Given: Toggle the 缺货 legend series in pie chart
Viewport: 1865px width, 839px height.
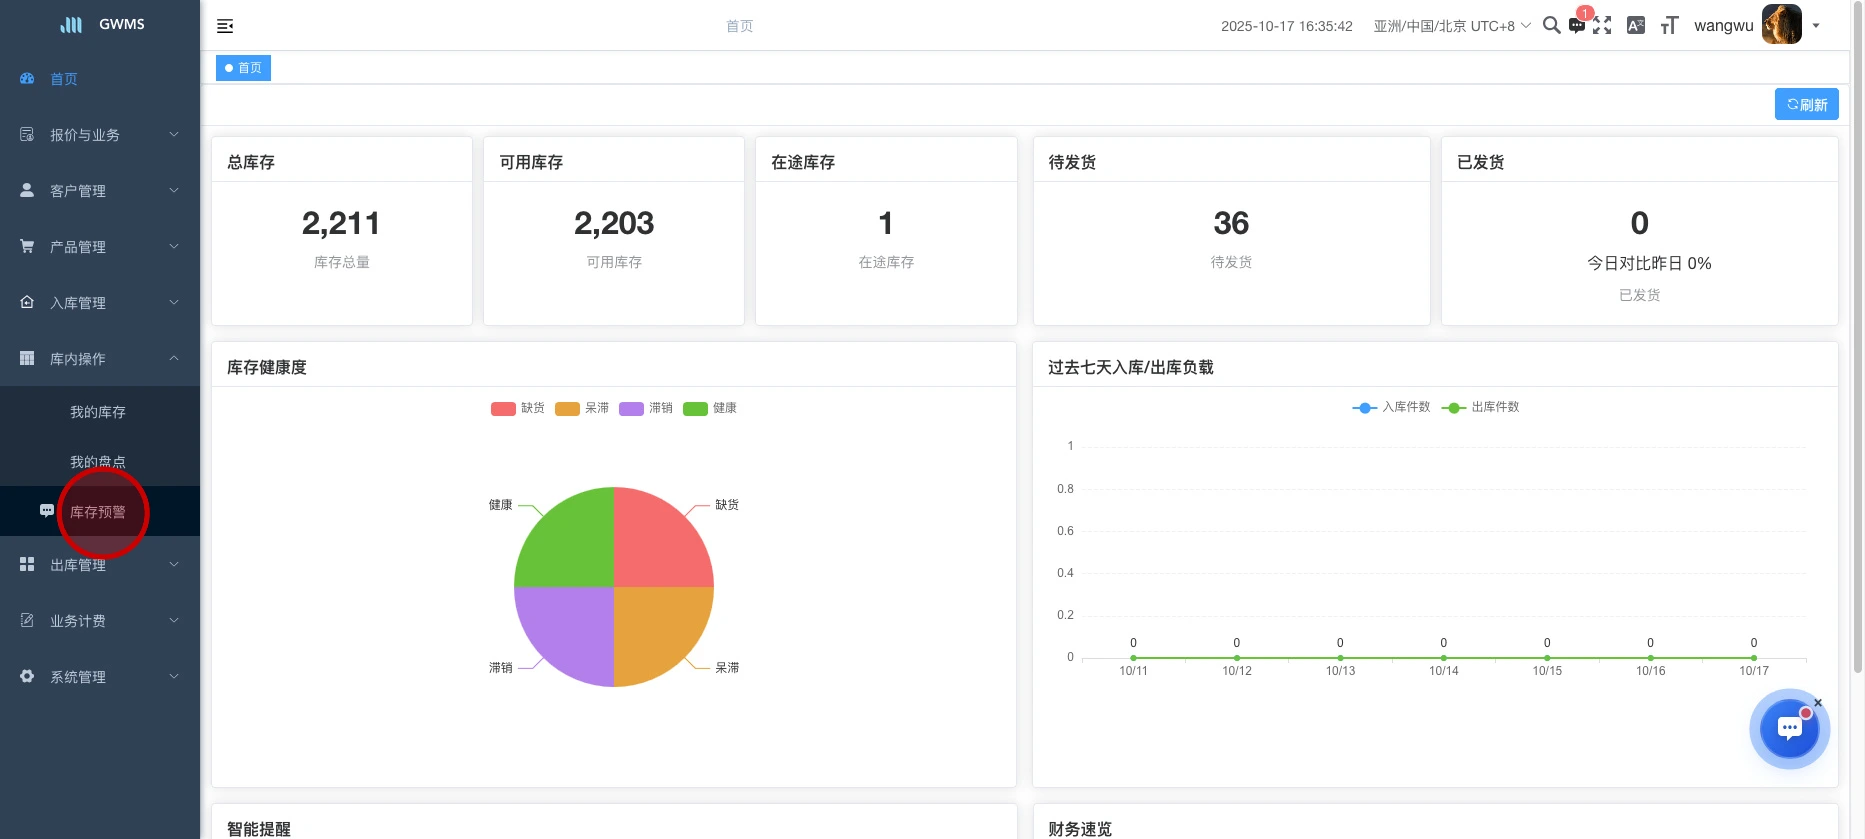Looking at the screenshot, I should point(518,408).
